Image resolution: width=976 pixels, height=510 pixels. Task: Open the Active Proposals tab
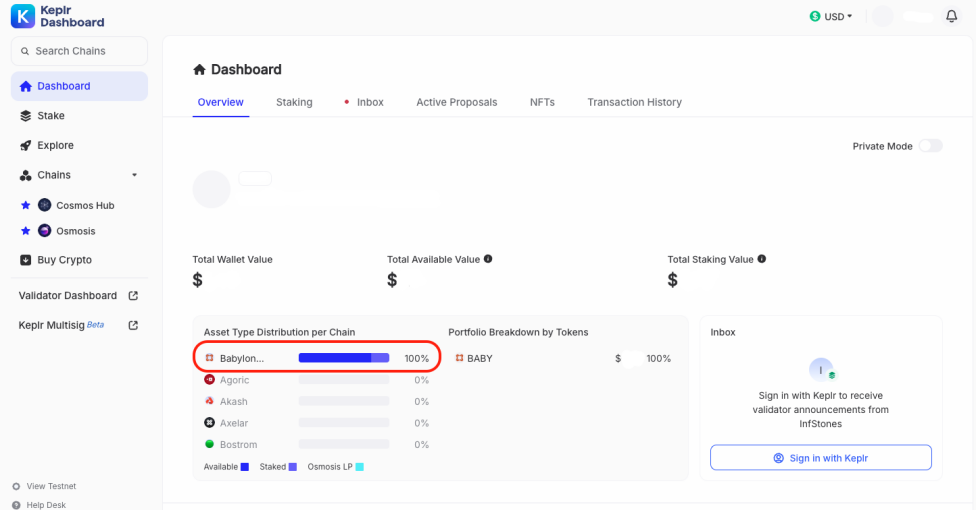[457, 102]
